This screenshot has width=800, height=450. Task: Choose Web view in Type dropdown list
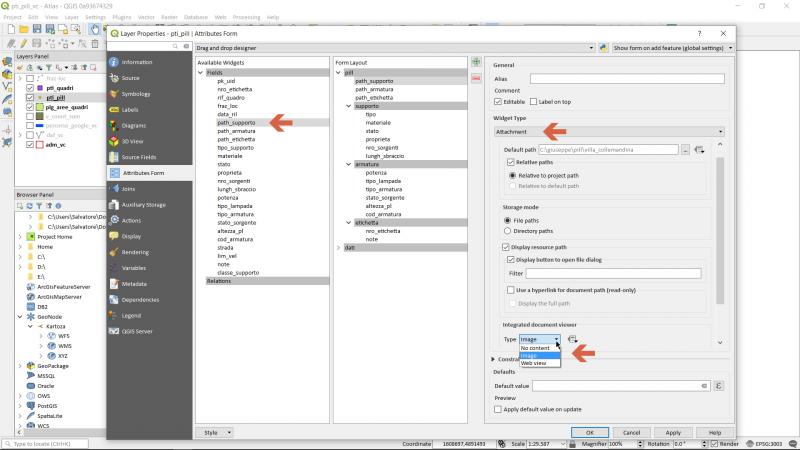click(540, 363)
